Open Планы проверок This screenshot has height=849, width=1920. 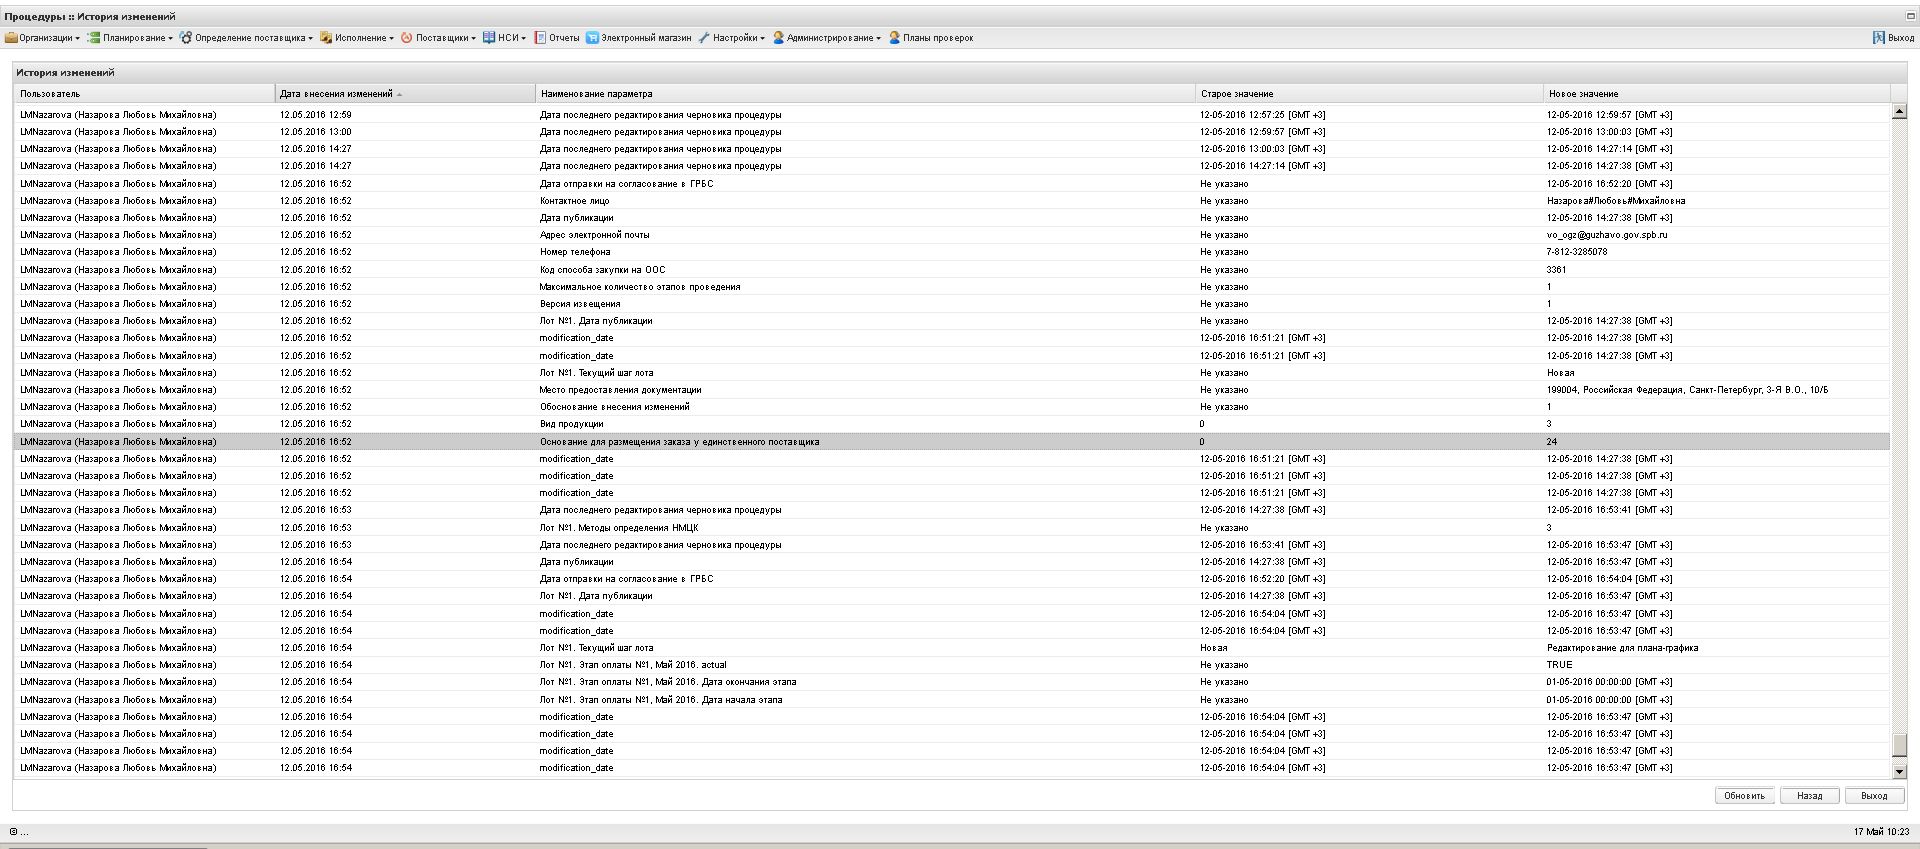(931, 38)
